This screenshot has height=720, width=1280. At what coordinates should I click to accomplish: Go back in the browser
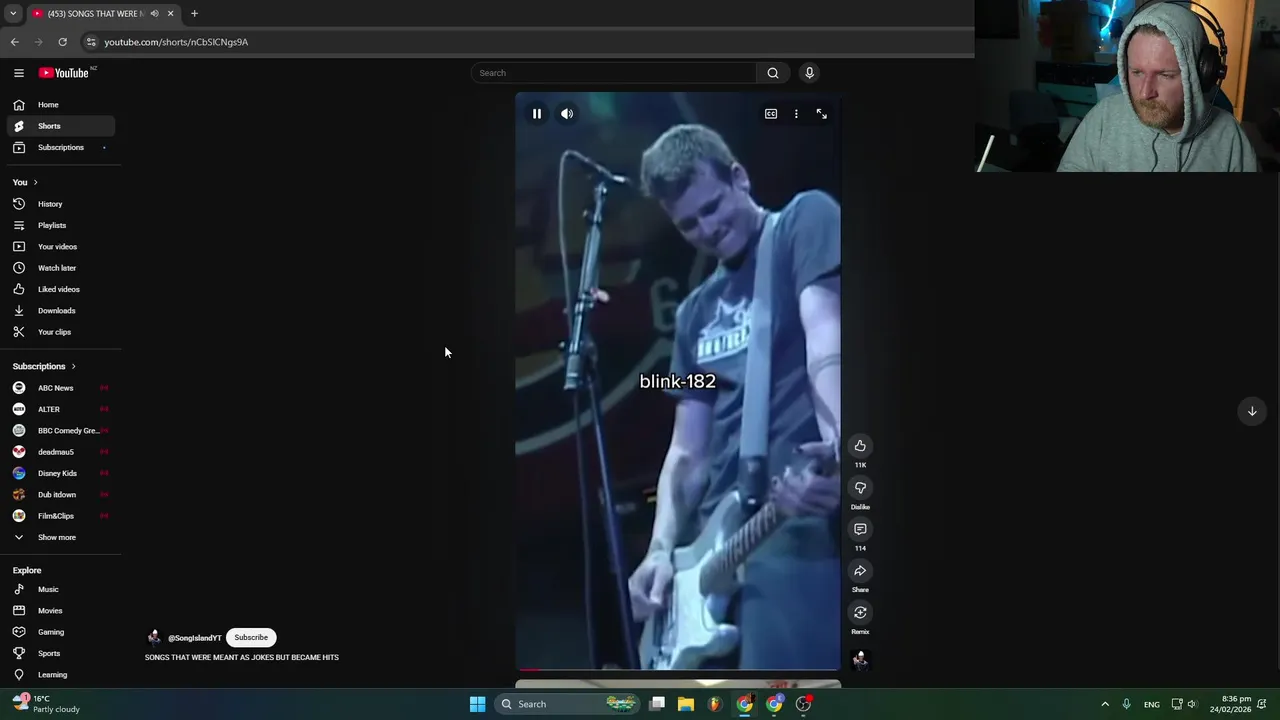pyautogui.click(x=15, y=42)
